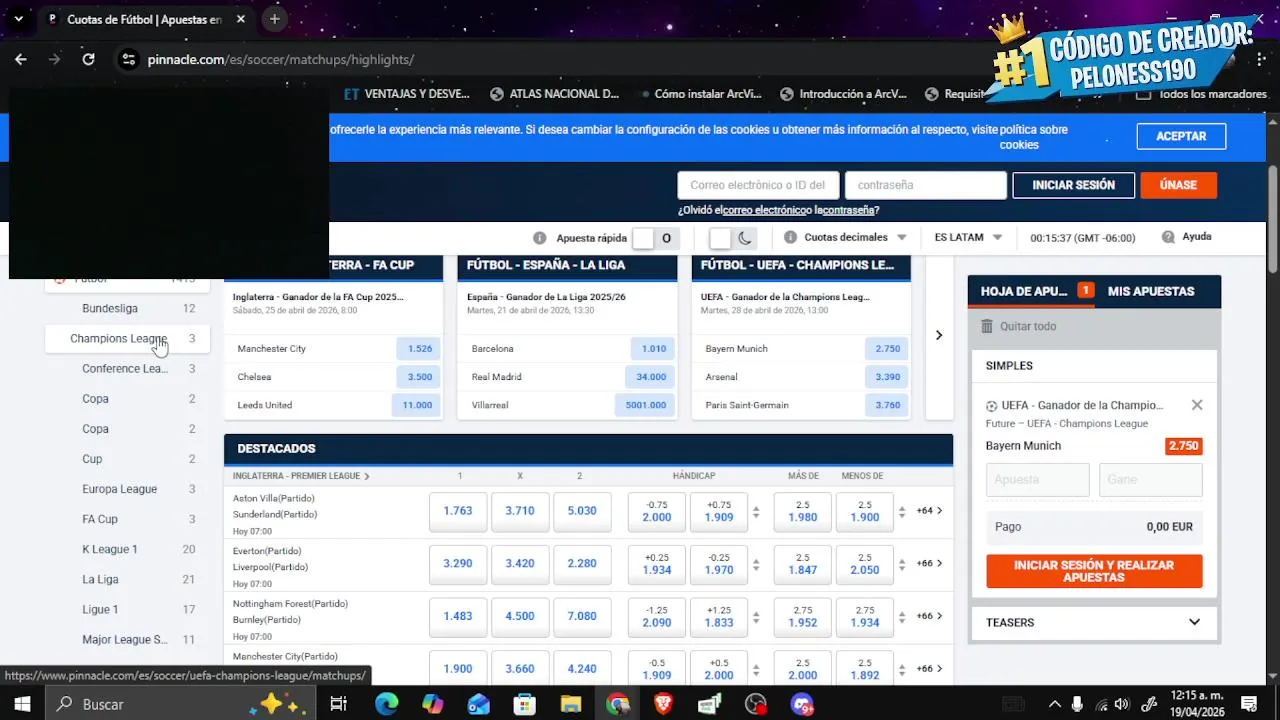
Task: Select Bundesliga in the sidebar
Action: (127, 308)
